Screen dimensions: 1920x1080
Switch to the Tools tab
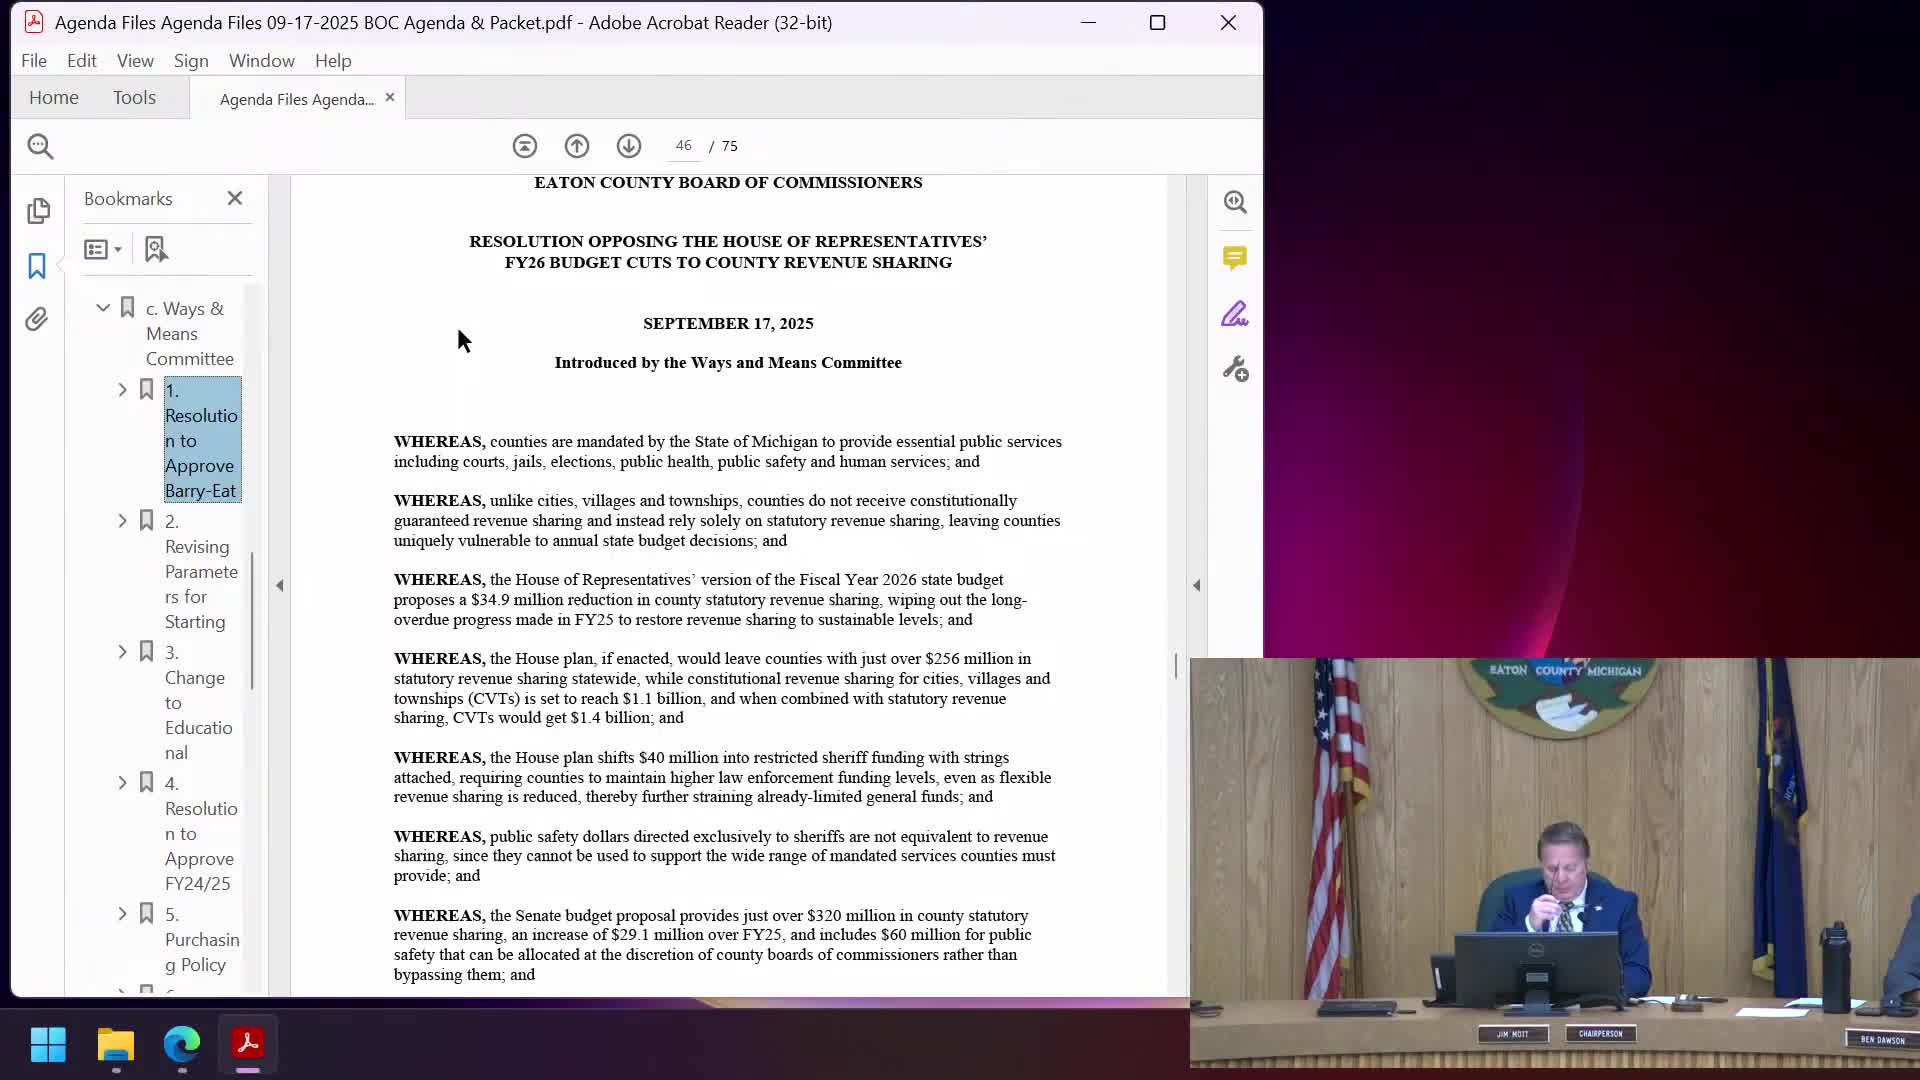click(134, 98)
